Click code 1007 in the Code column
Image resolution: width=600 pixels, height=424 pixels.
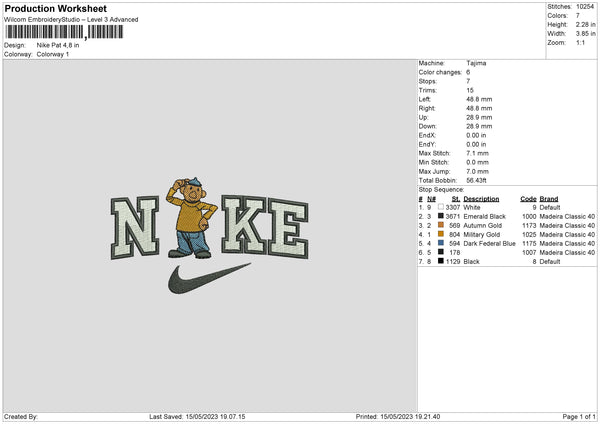[x=529, y=252]
